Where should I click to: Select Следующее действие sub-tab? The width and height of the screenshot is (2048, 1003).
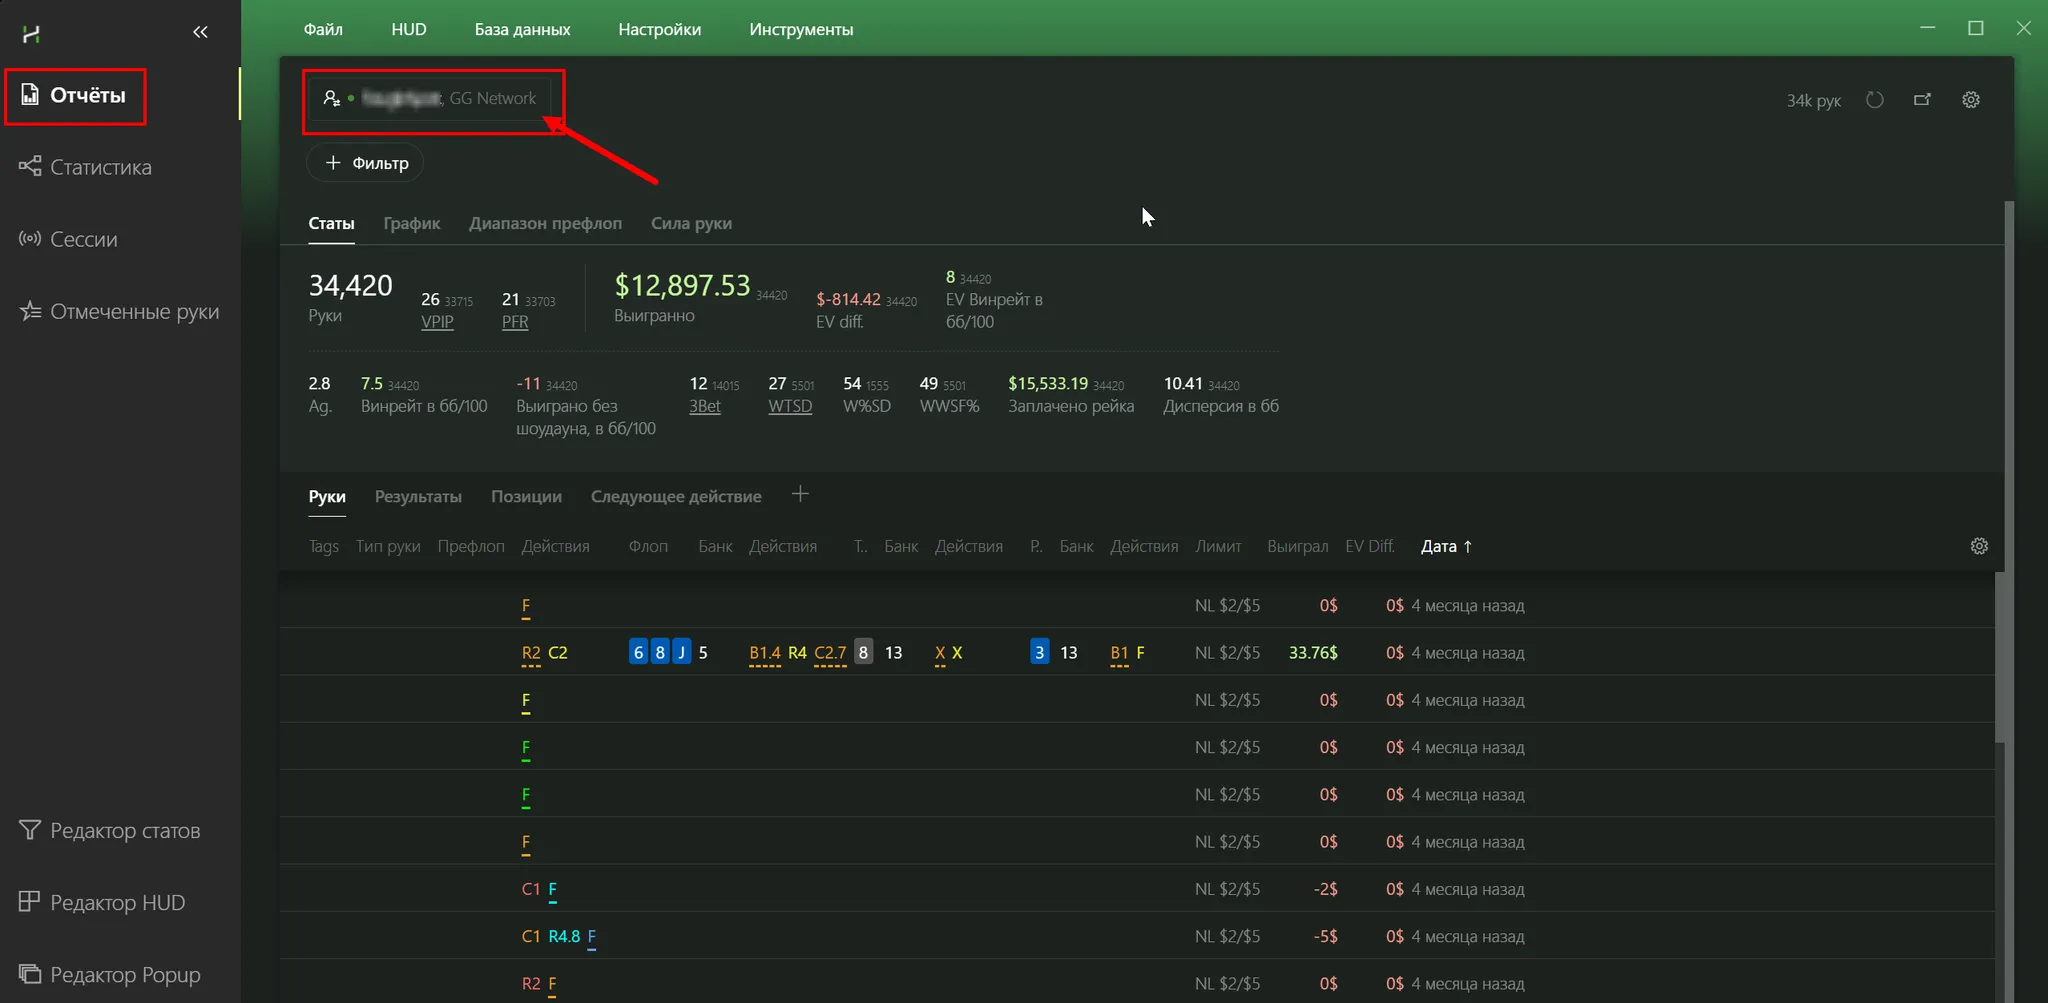click(x=676, y=496)
